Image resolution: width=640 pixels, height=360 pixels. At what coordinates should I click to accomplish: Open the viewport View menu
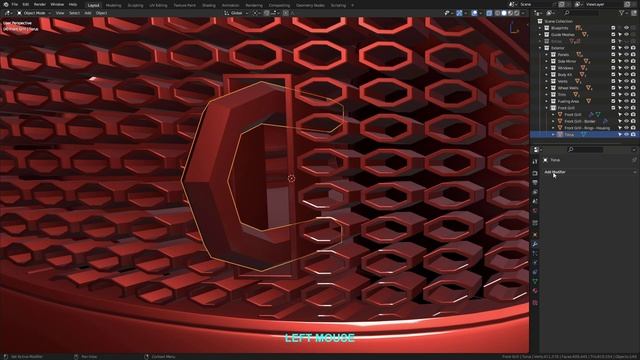pos(60,13)
